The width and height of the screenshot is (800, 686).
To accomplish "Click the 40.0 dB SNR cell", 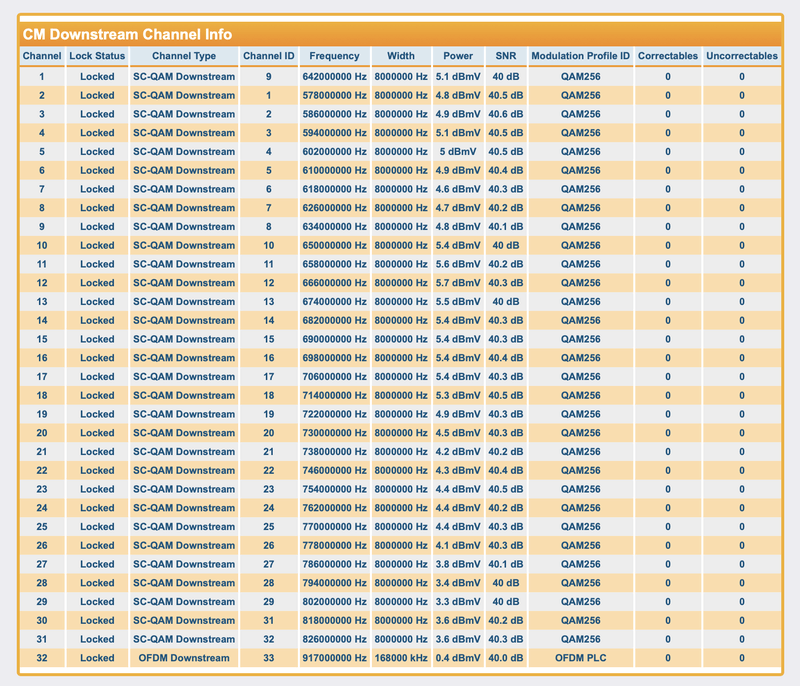I will [506, 658].
